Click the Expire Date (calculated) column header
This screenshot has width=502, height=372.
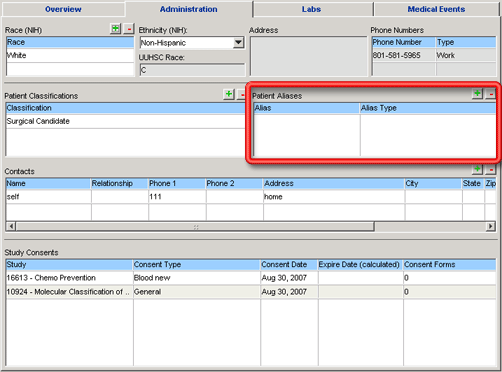[361, 265]
